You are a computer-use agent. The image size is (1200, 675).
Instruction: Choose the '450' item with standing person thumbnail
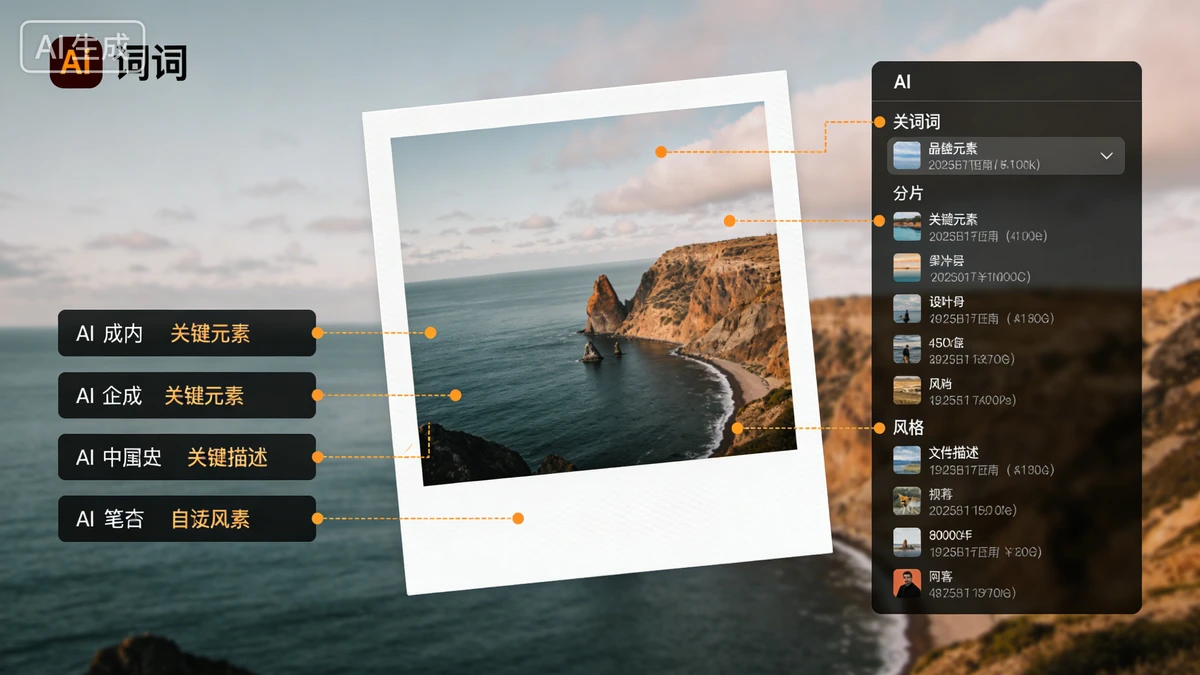907,349
